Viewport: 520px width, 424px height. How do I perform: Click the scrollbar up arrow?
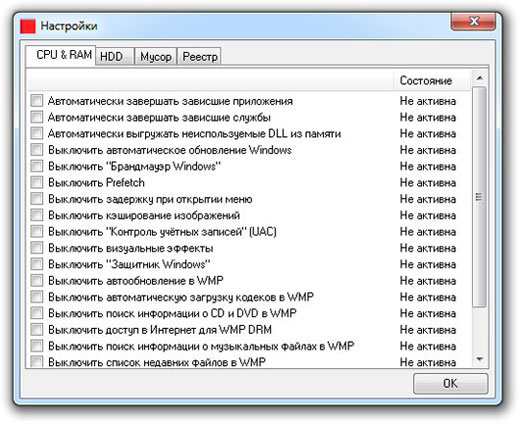pos(480,78)
